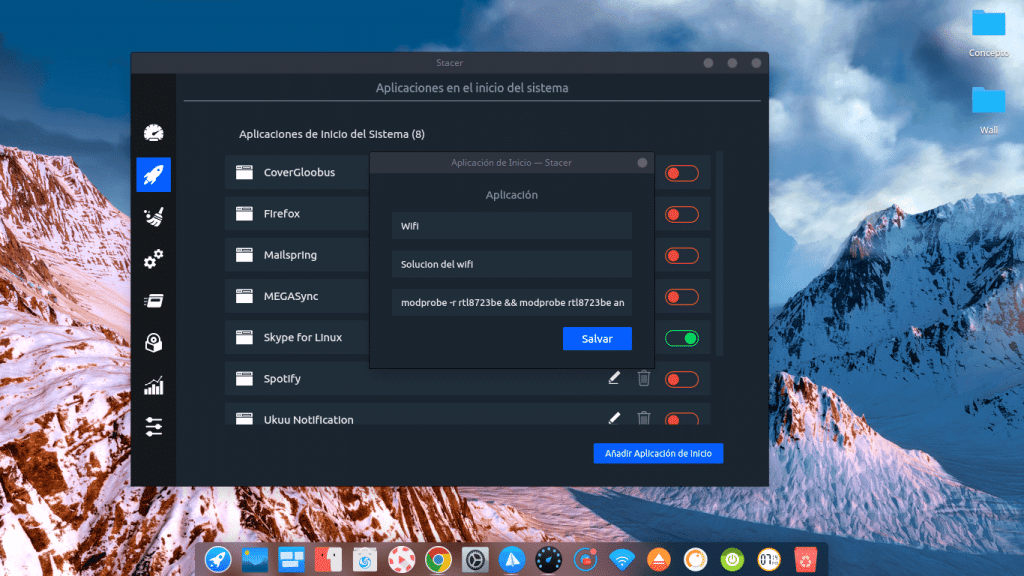Click the comment field Solucion del wifi
This screenshot has width=1024, height=576.
click(x=511, y=264)
